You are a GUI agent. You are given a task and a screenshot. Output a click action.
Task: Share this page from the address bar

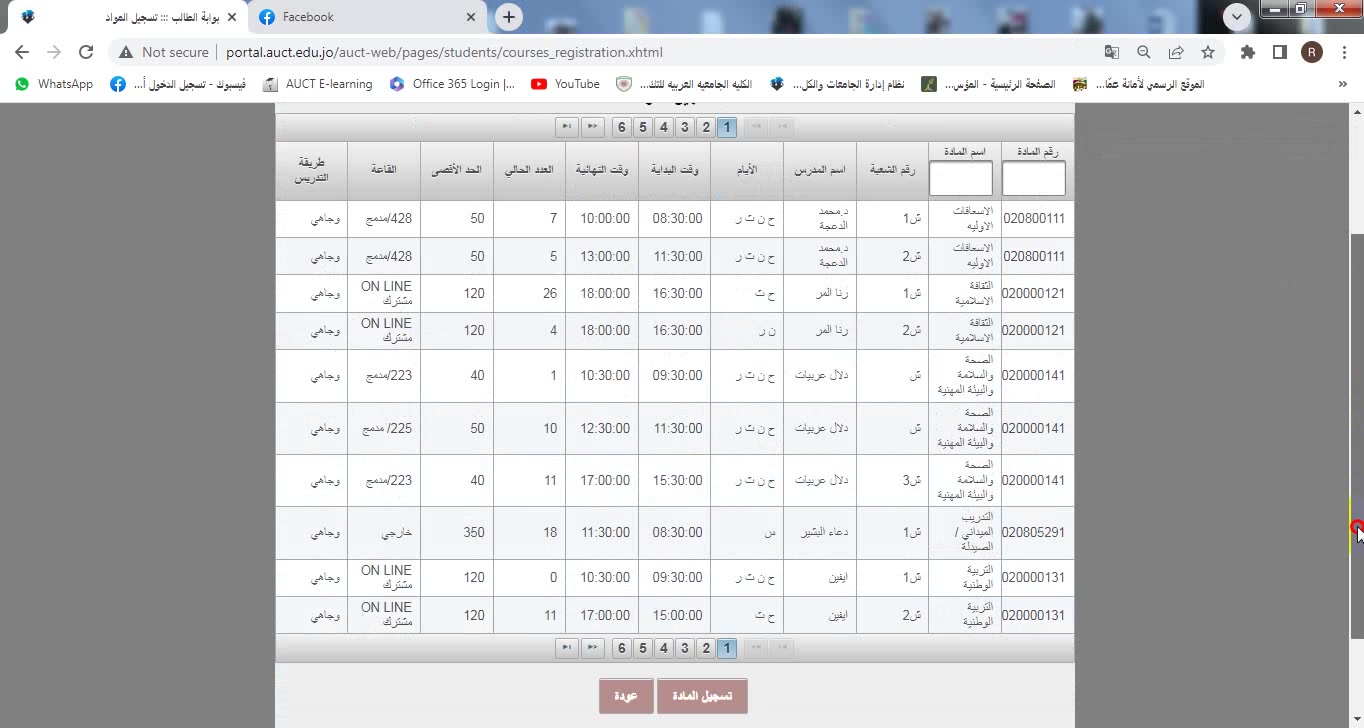[x=1176, y=52]
